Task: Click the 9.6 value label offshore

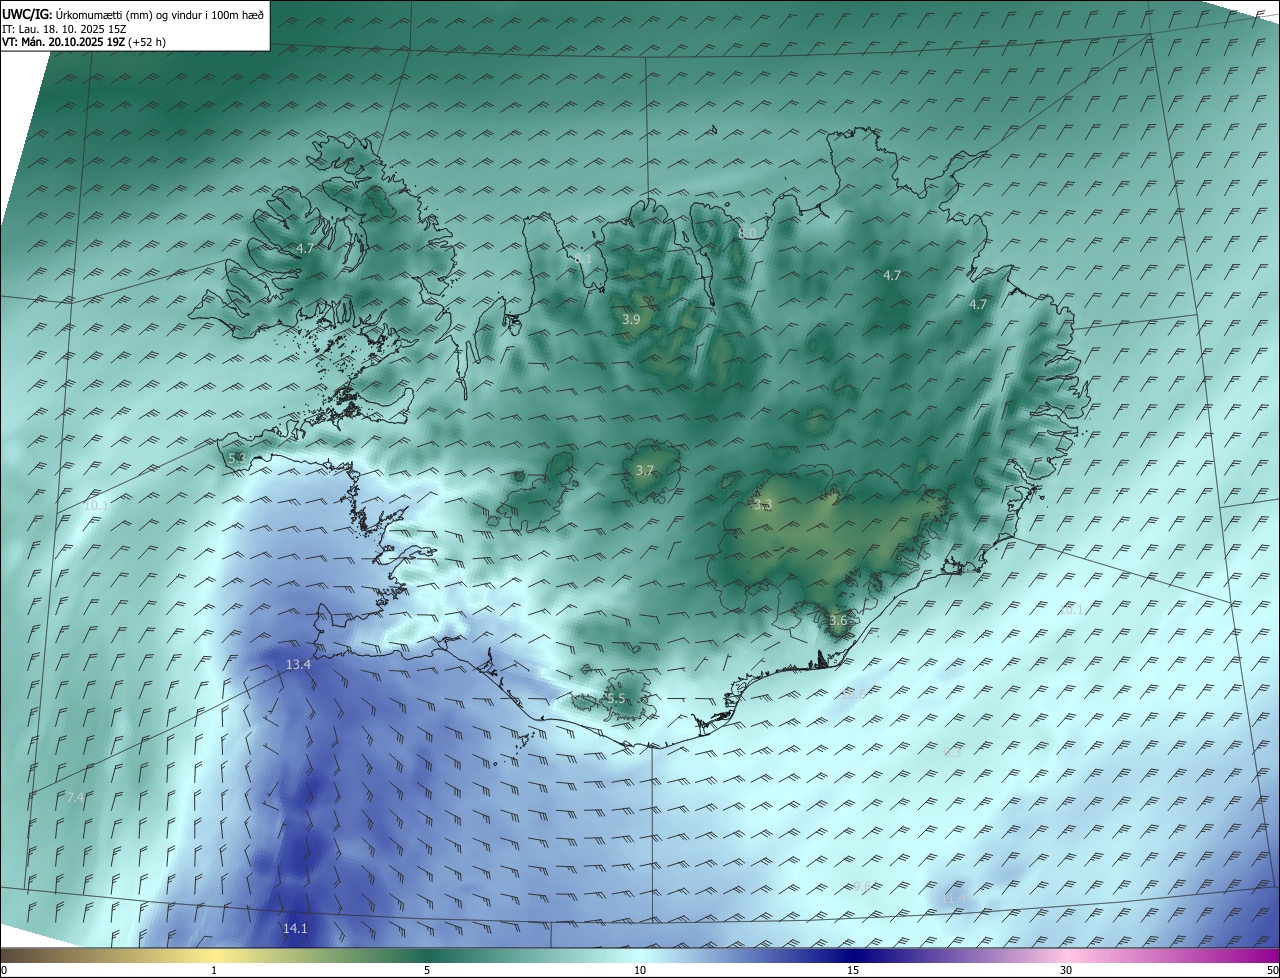Action: (861, 886)
